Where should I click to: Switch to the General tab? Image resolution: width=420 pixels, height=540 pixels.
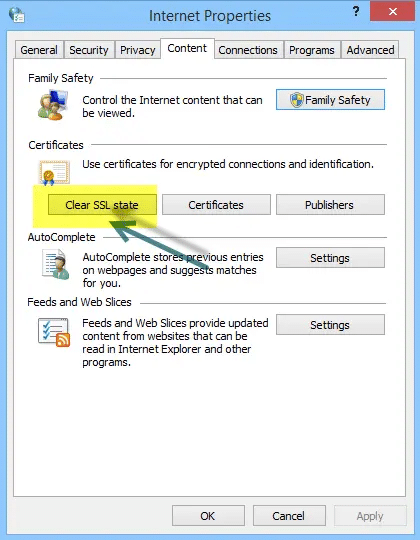(x=39, y=50)
